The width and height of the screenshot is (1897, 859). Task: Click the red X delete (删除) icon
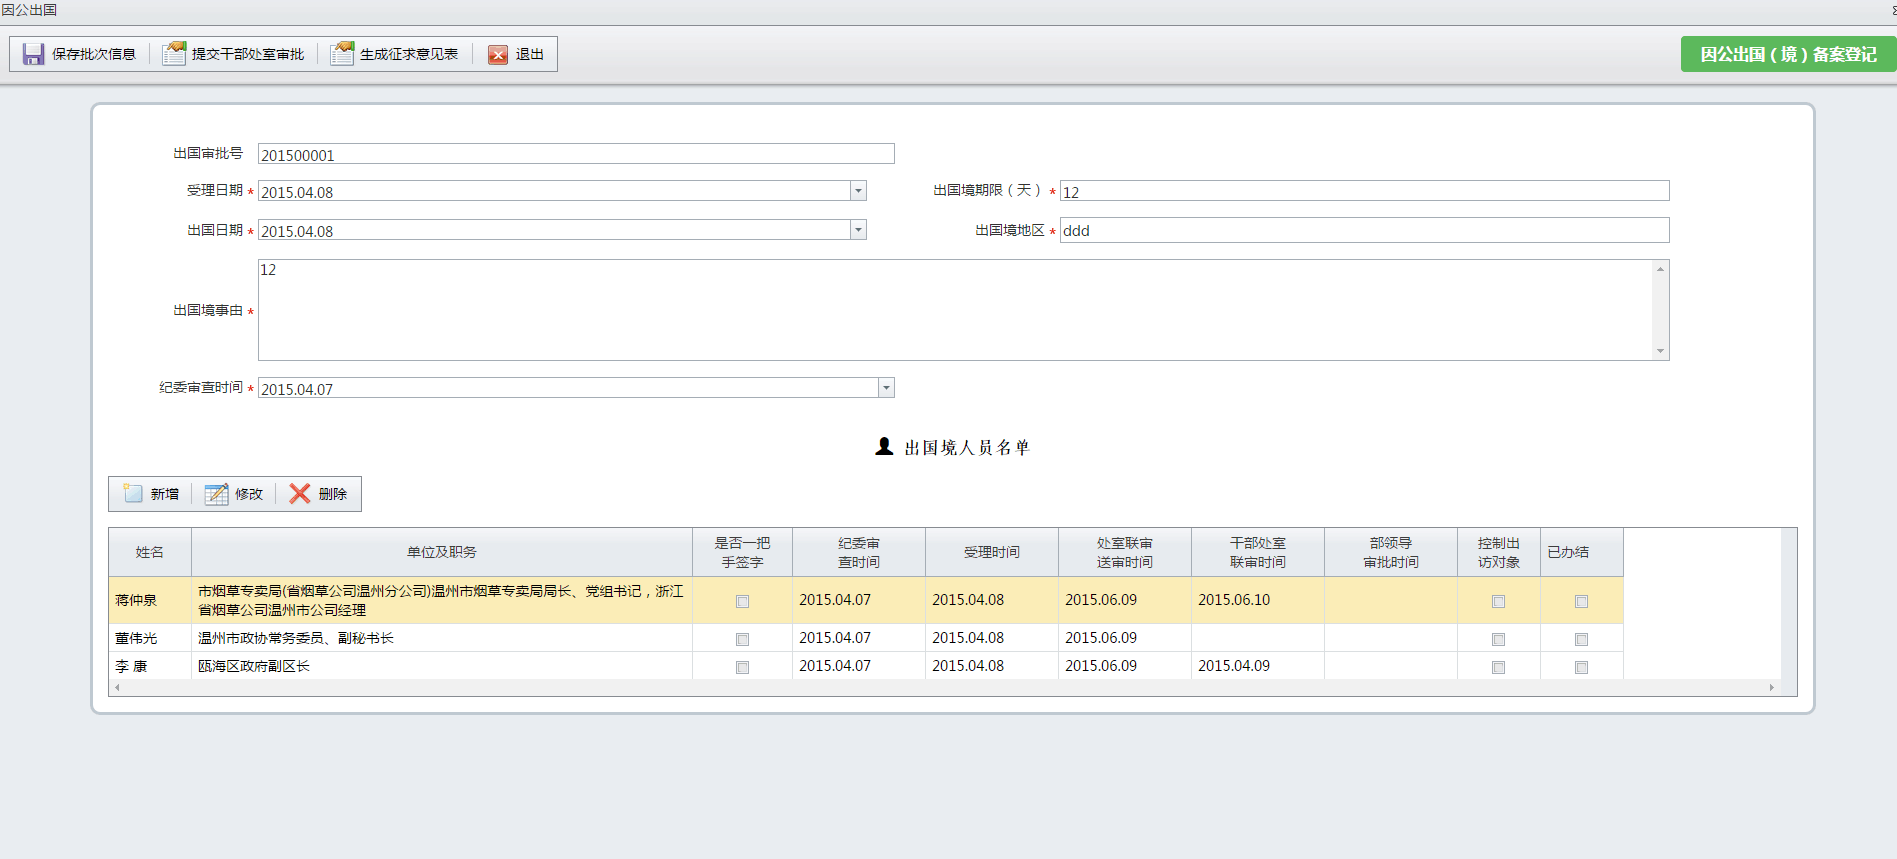click(300, 494)
